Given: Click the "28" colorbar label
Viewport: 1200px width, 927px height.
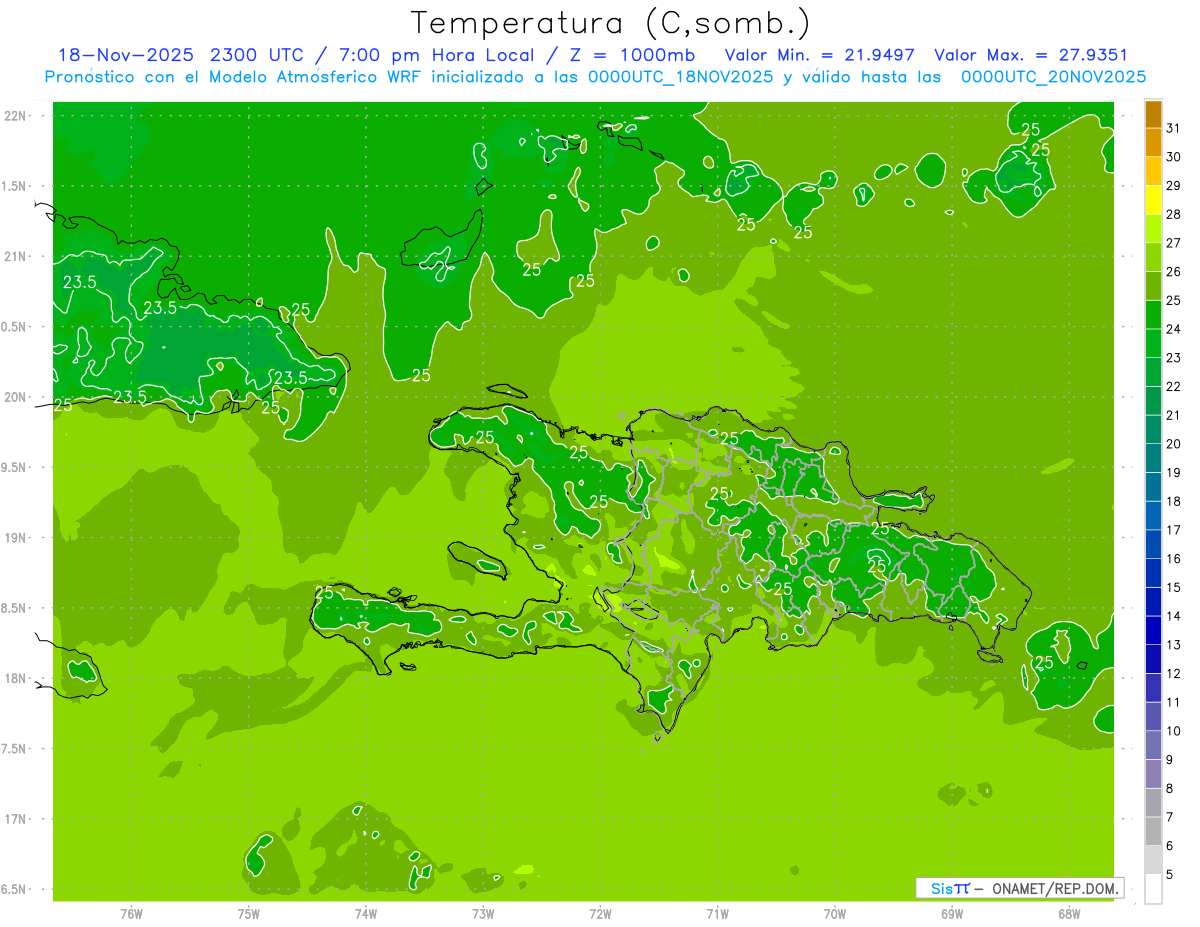Looking at the screenshot, I should pos(1173,214).
